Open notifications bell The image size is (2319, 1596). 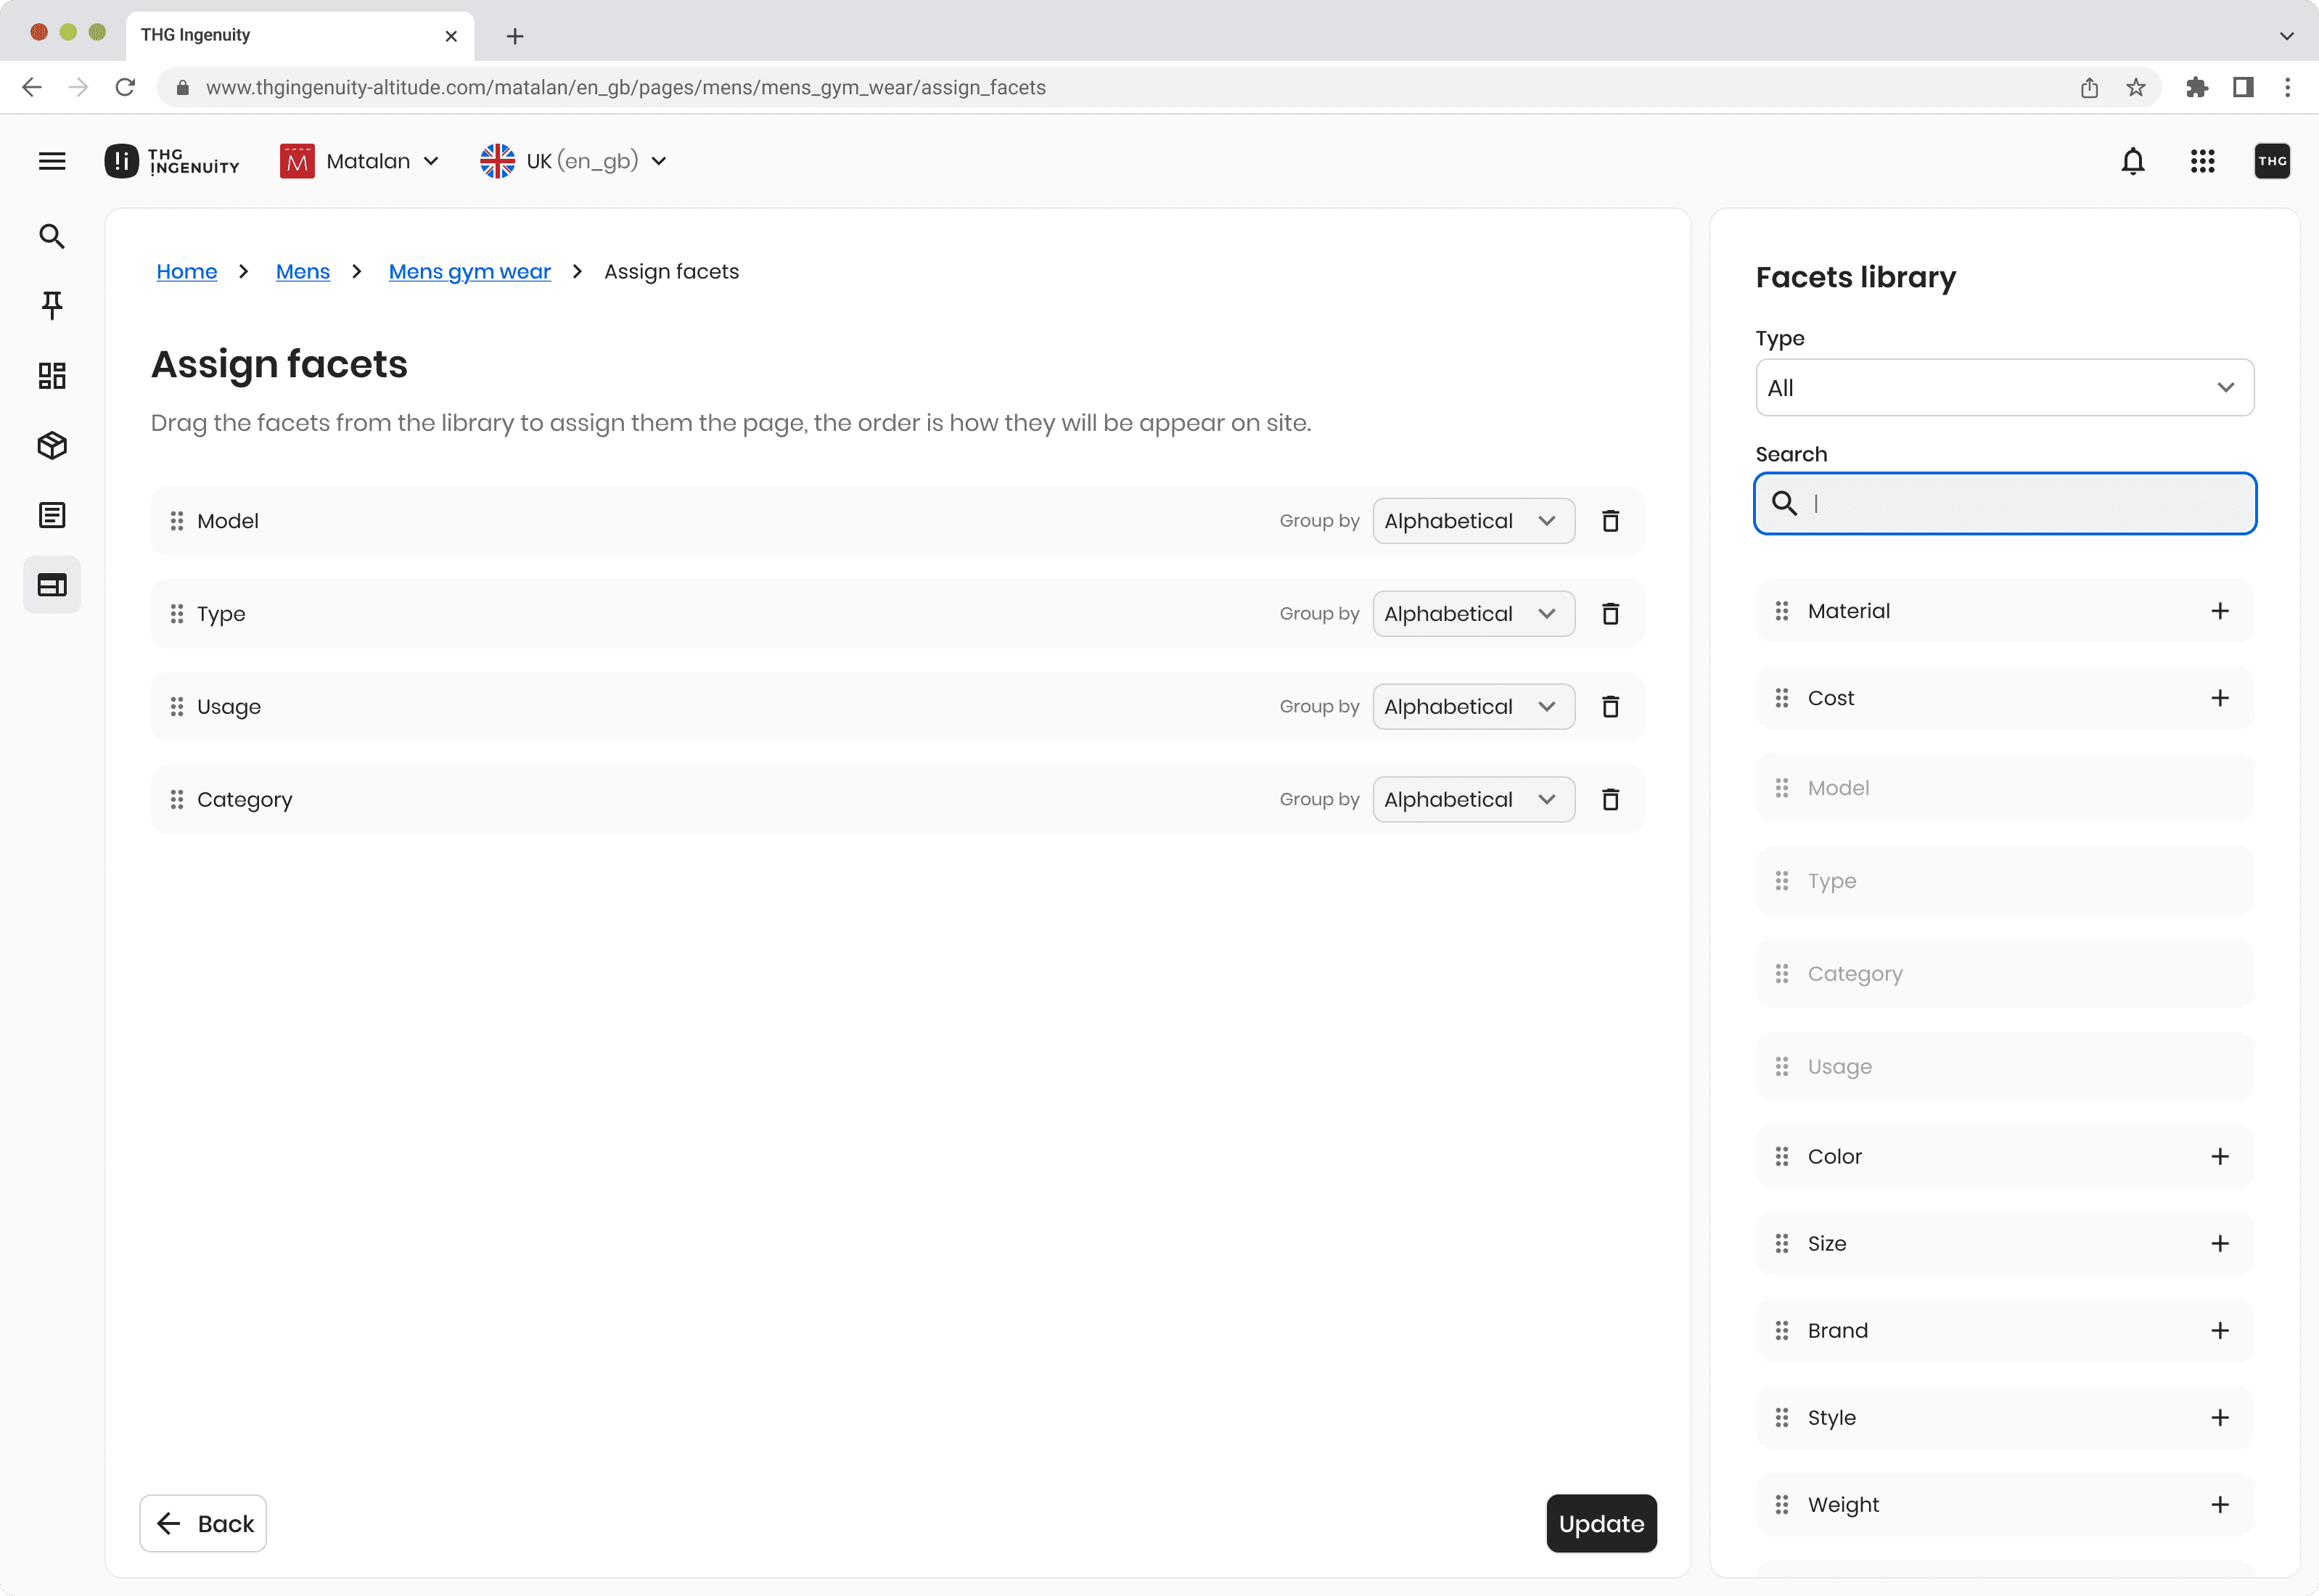2133,161
